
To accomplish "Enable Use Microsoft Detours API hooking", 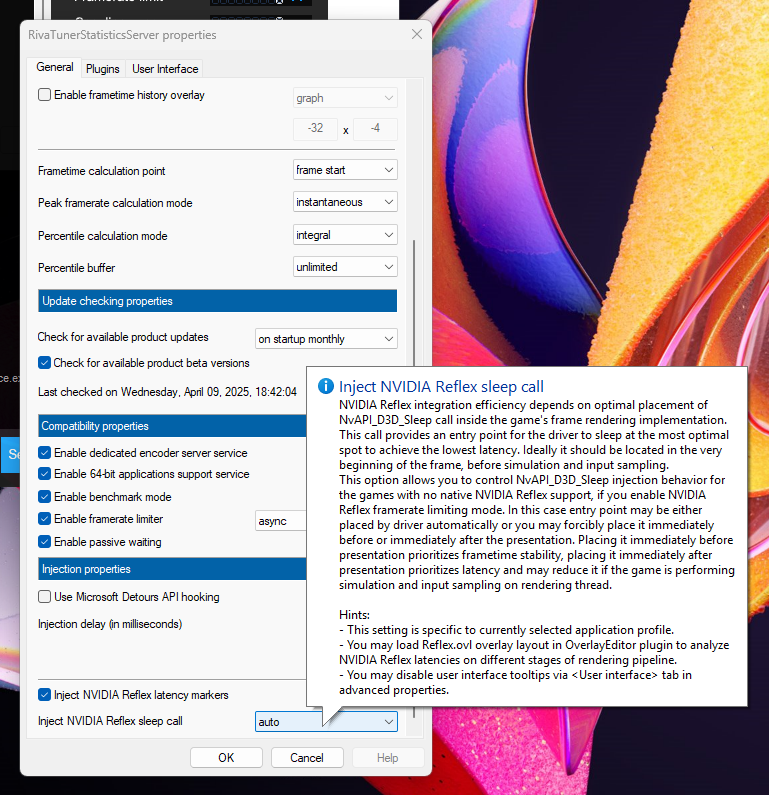I will pyautogui.click(x=45, y=597).
